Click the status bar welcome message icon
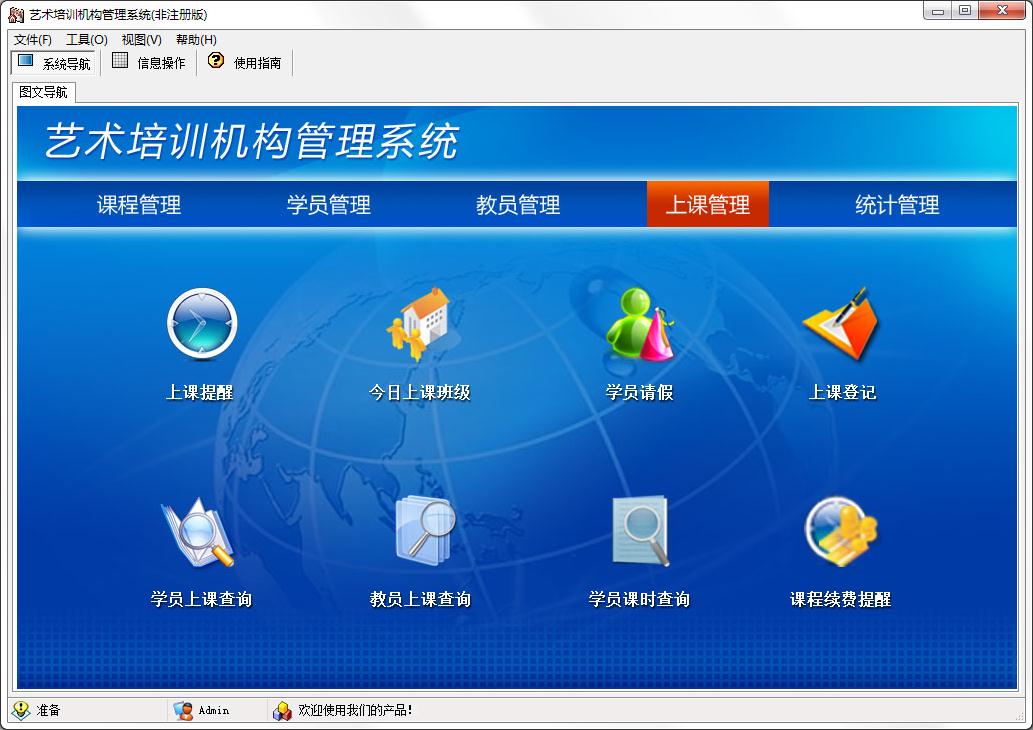 click(282, 710)
